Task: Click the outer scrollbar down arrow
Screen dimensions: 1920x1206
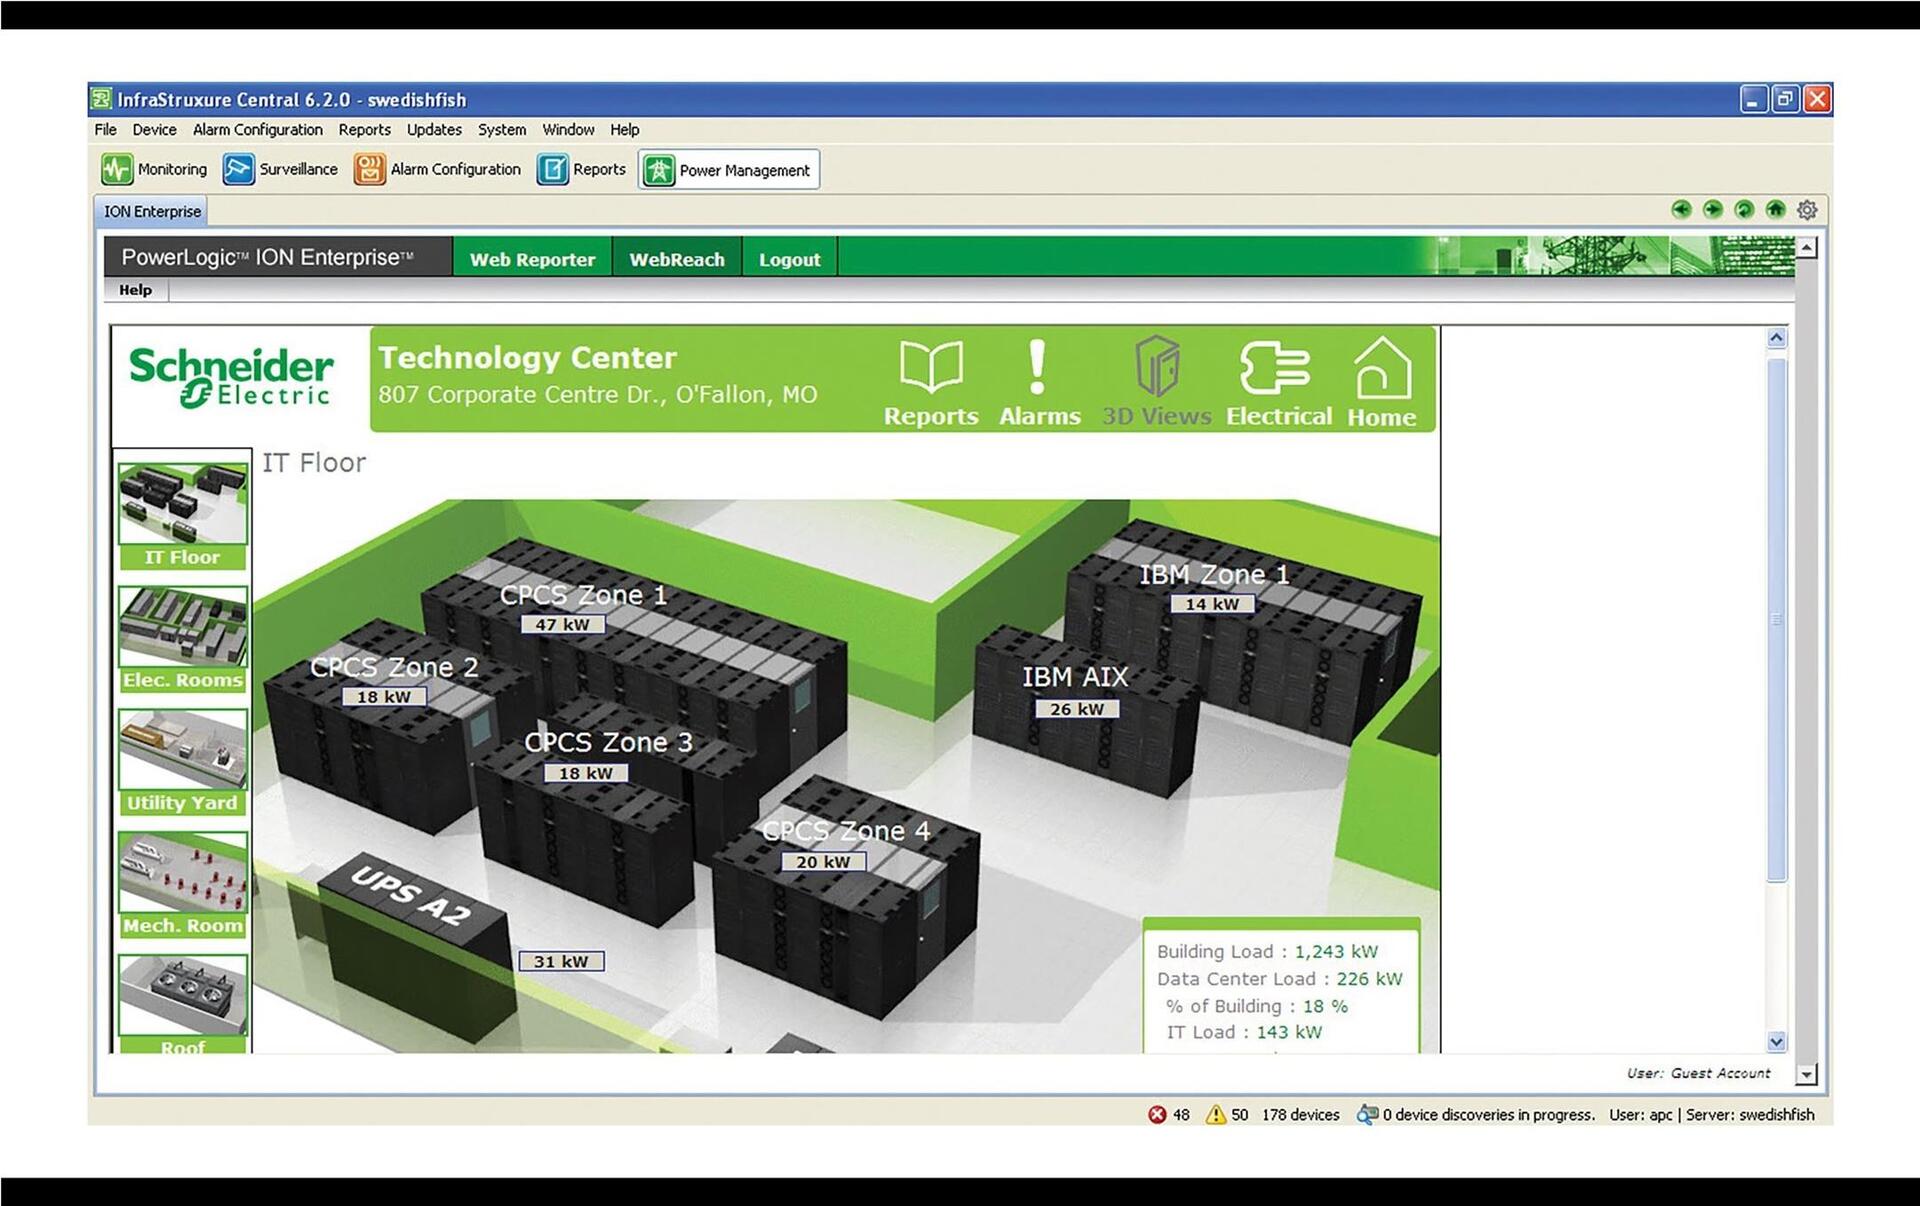Action: pyautogui.click(x=1806, y=1074)
